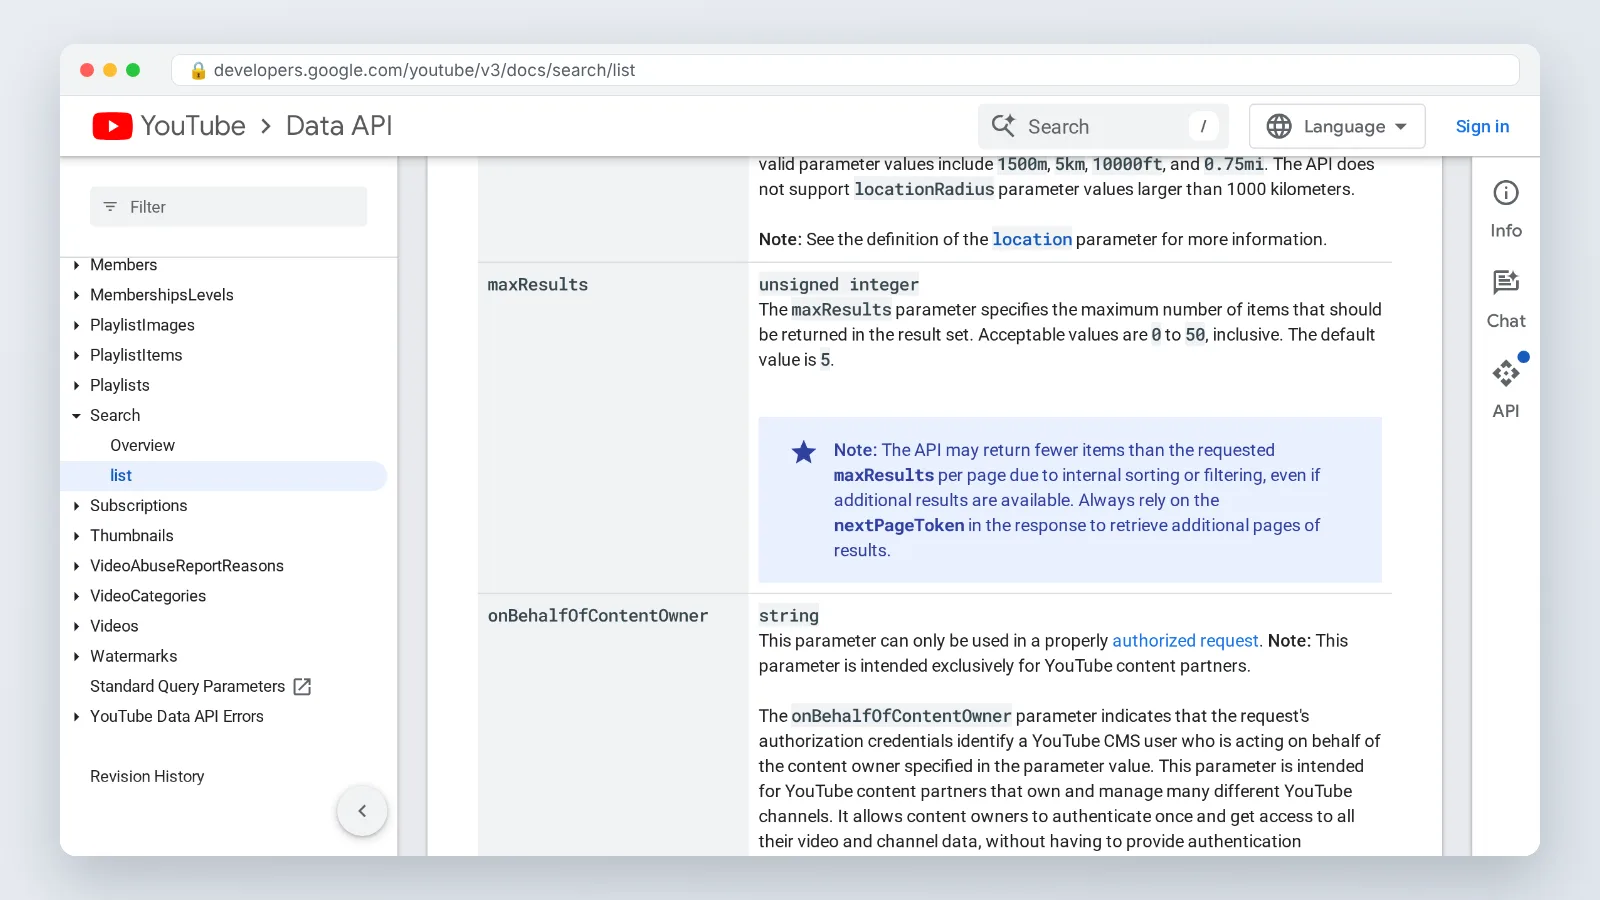Screen dimensions: 1600x900
Task: Expand the Members tree section
Action: pyautogui.click(x=76, y=265)
